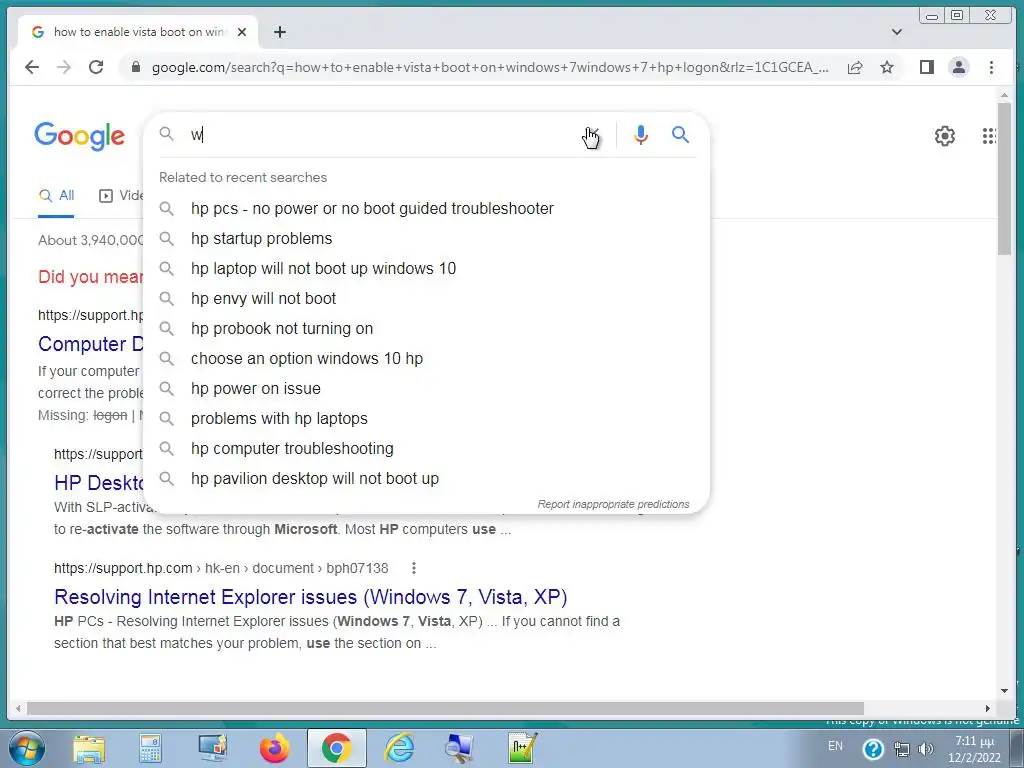Open the Notepad++ taskbar icon
This screenshot has width=1024, height=768.
(522, 748)
